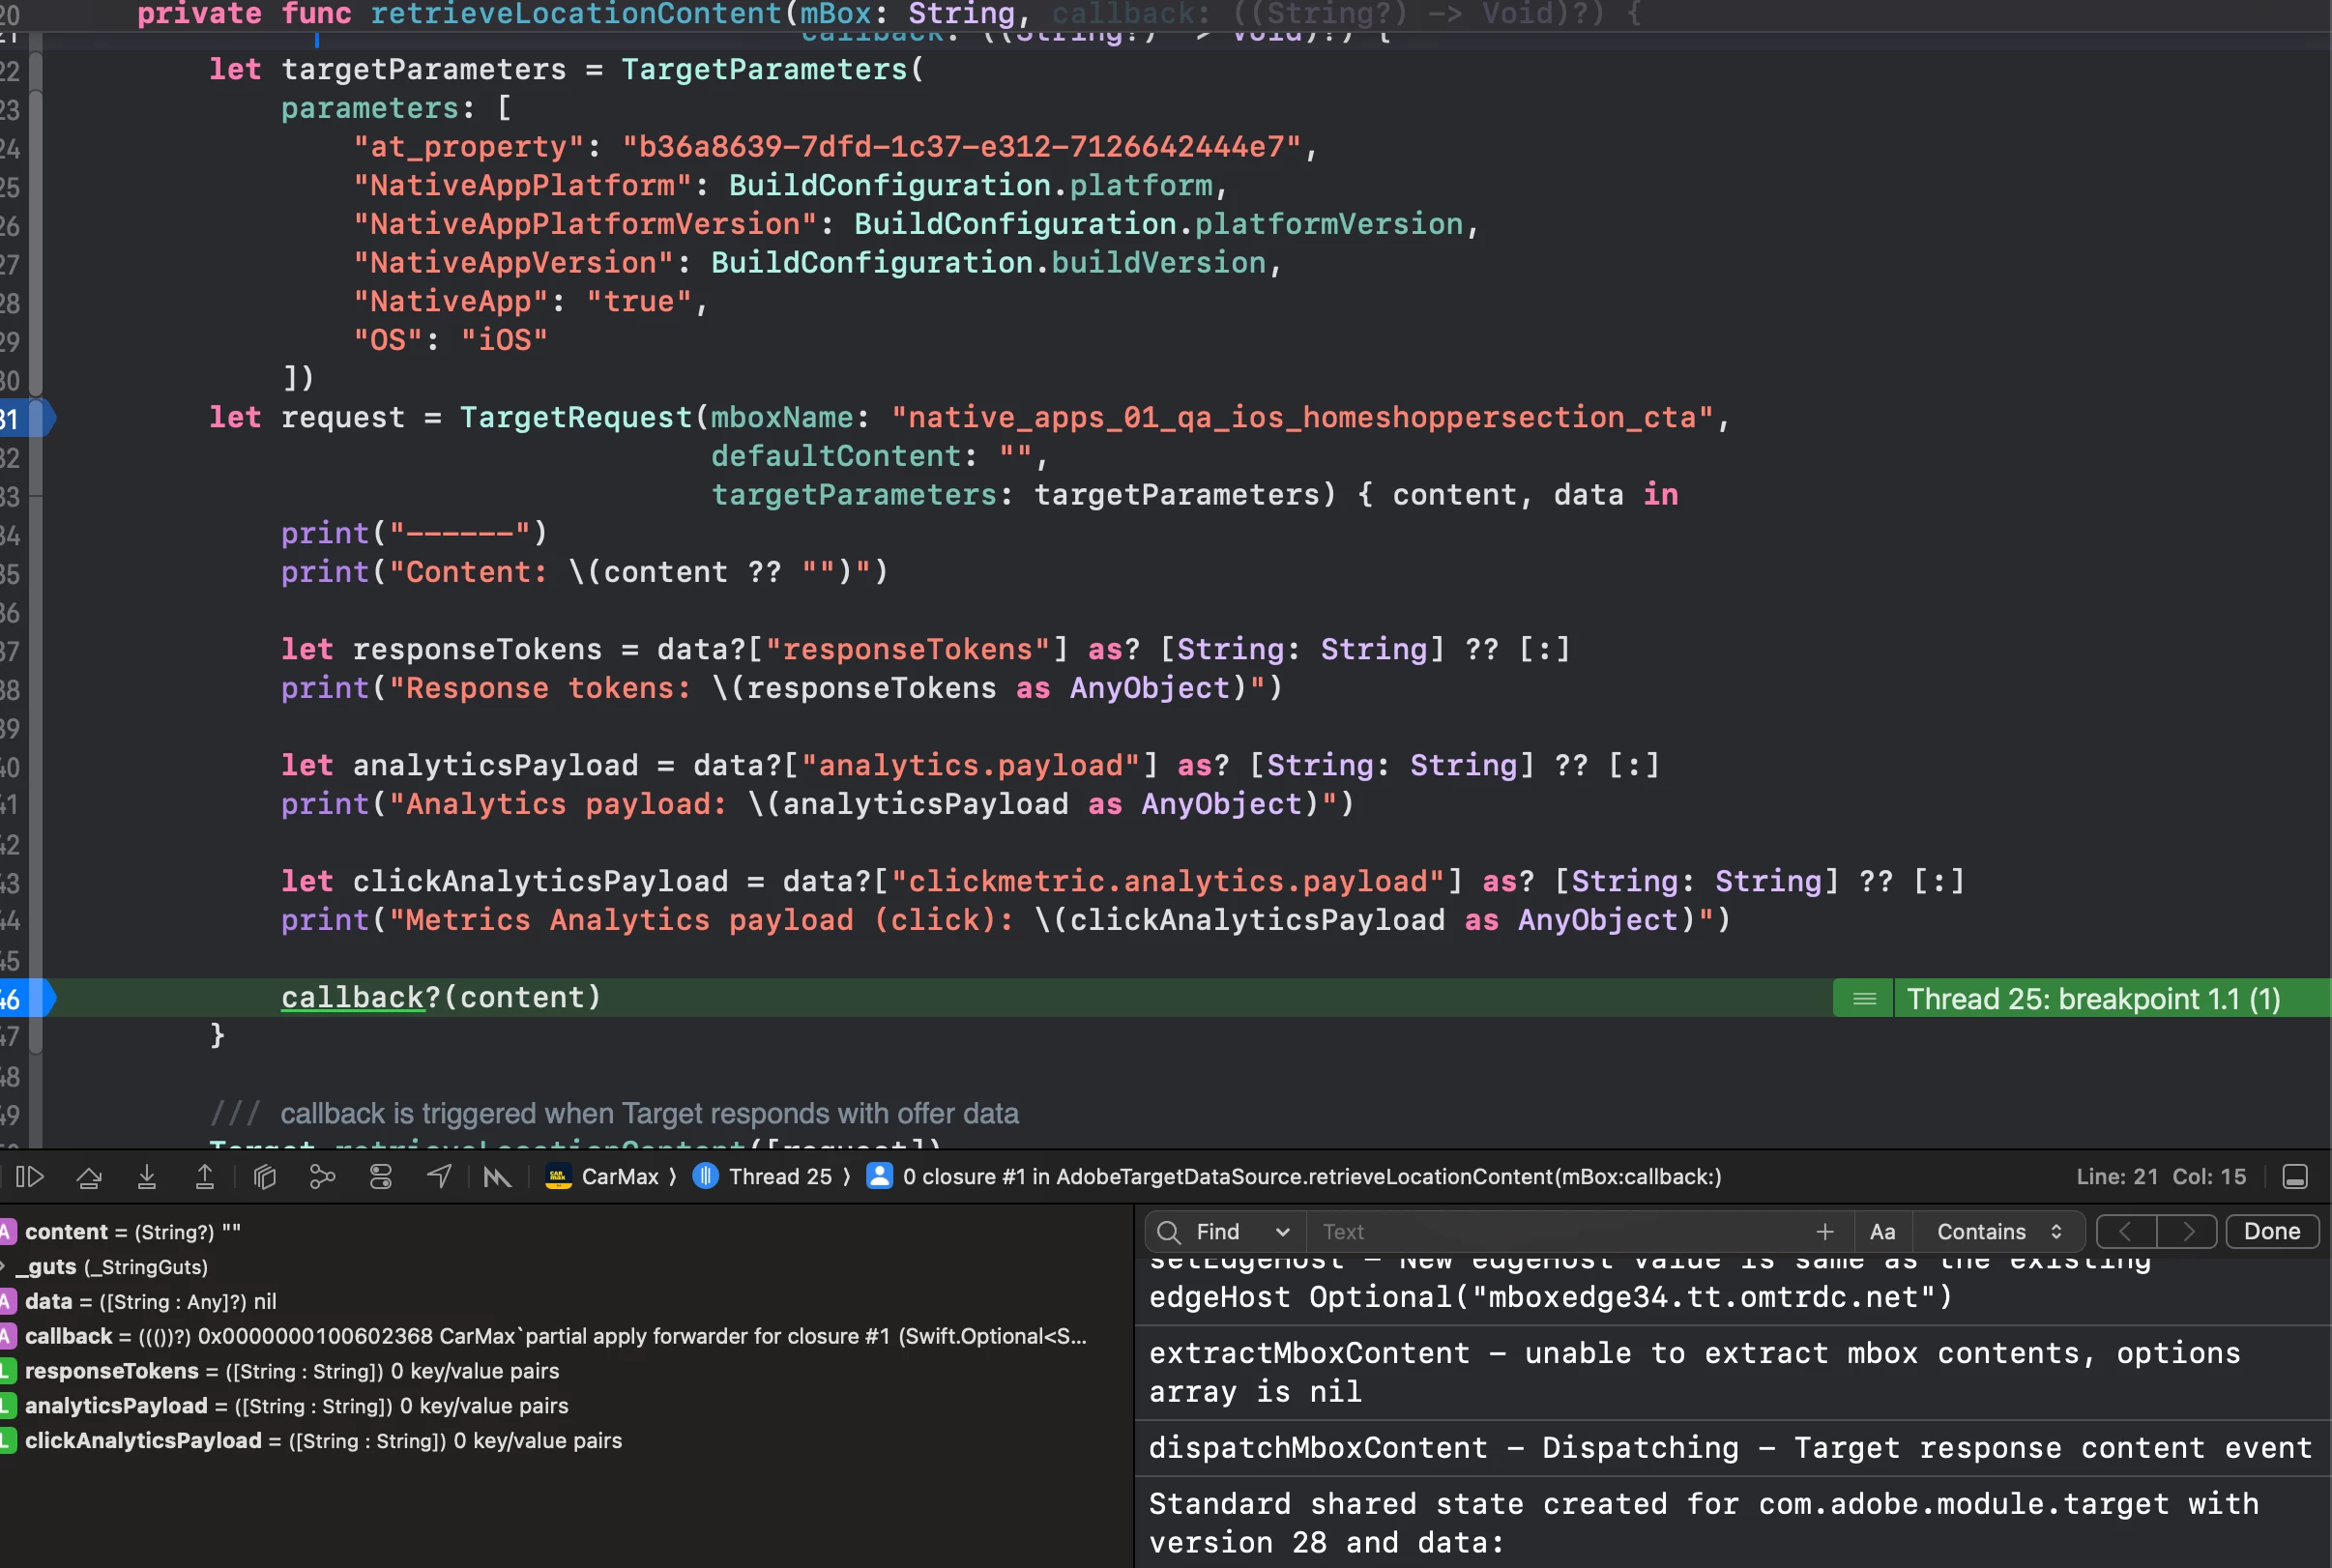Viewport: 2332px width, 1568px height.
Task: Jump to next search result arrow
Action: pos(2187,1232)
